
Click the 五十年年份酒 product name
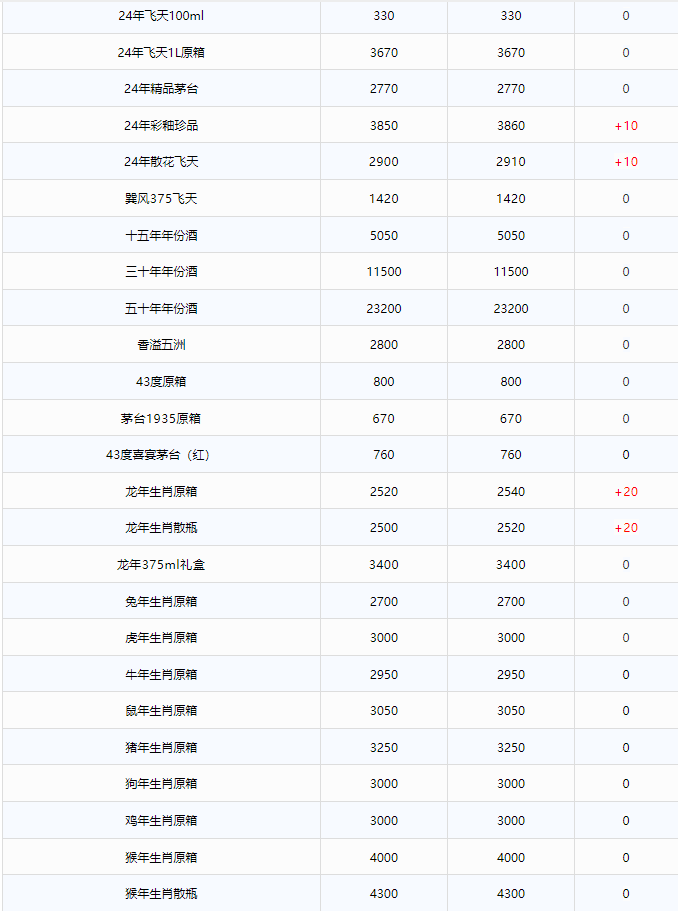coord(161,309)
